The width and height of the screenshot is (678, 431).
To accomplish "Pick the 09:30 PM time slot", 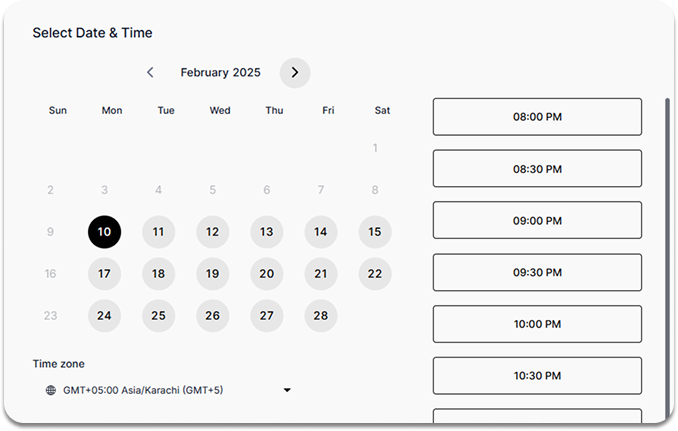I will tap(537, 272).
